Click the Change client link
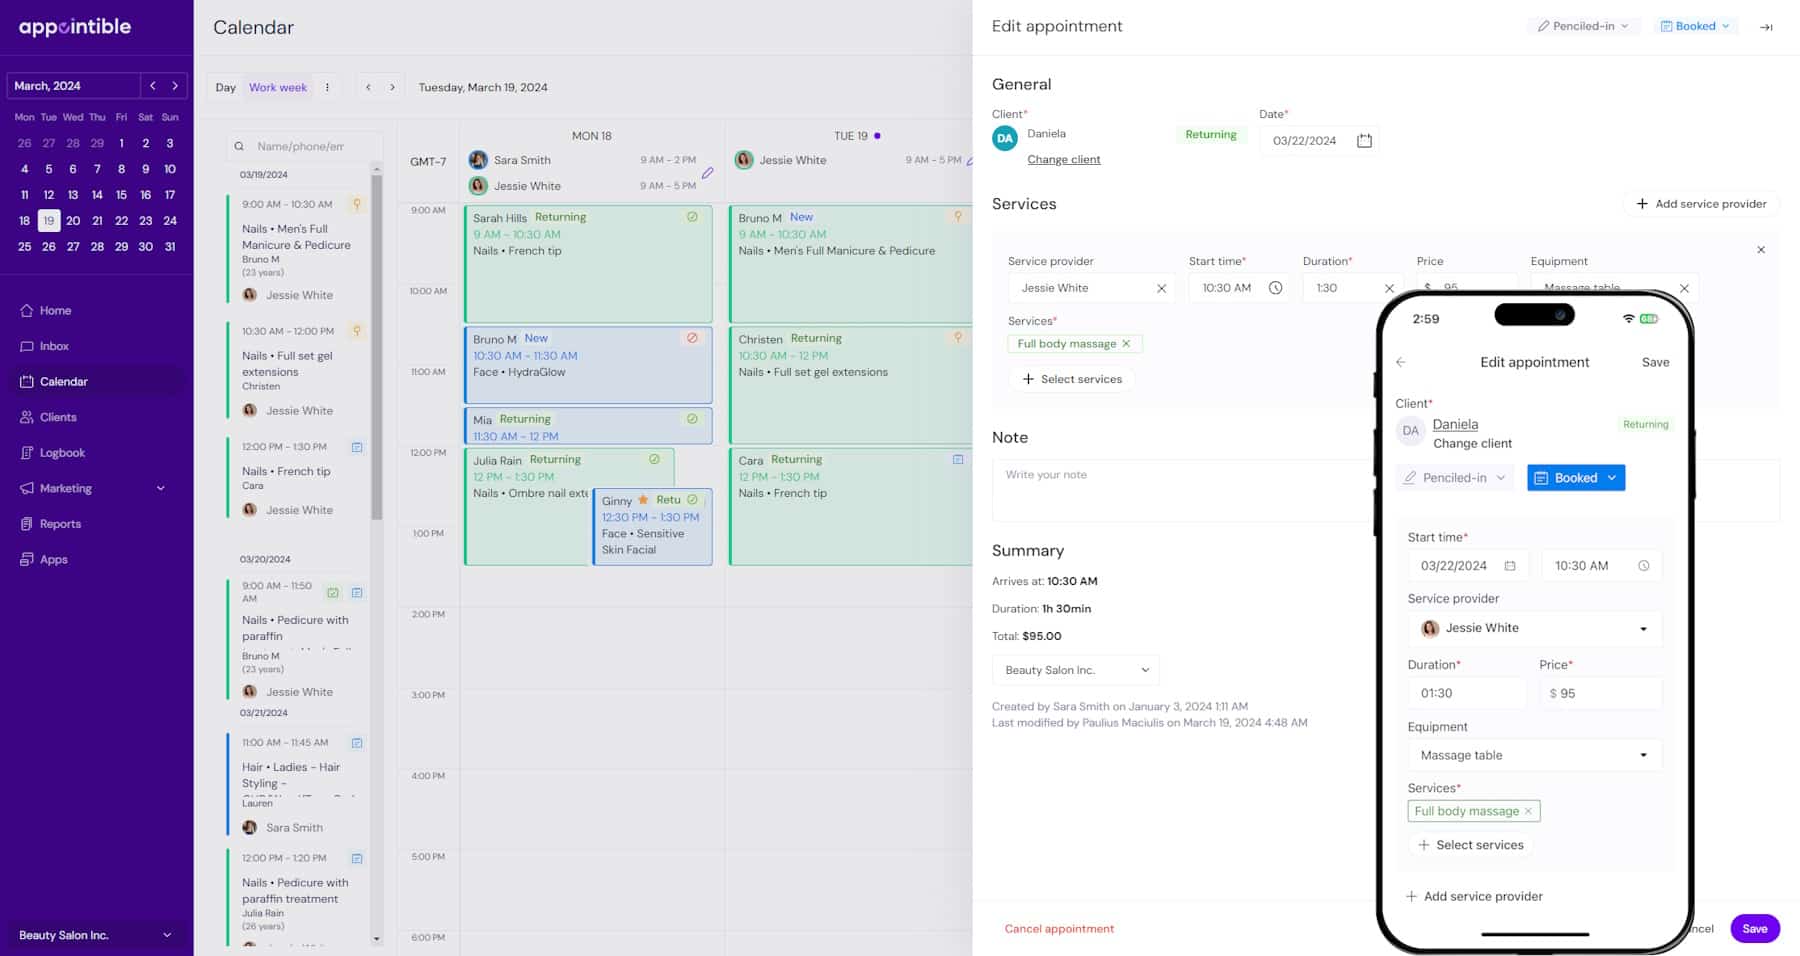This screenshot has height=956, width=1800. [1063, 159]
